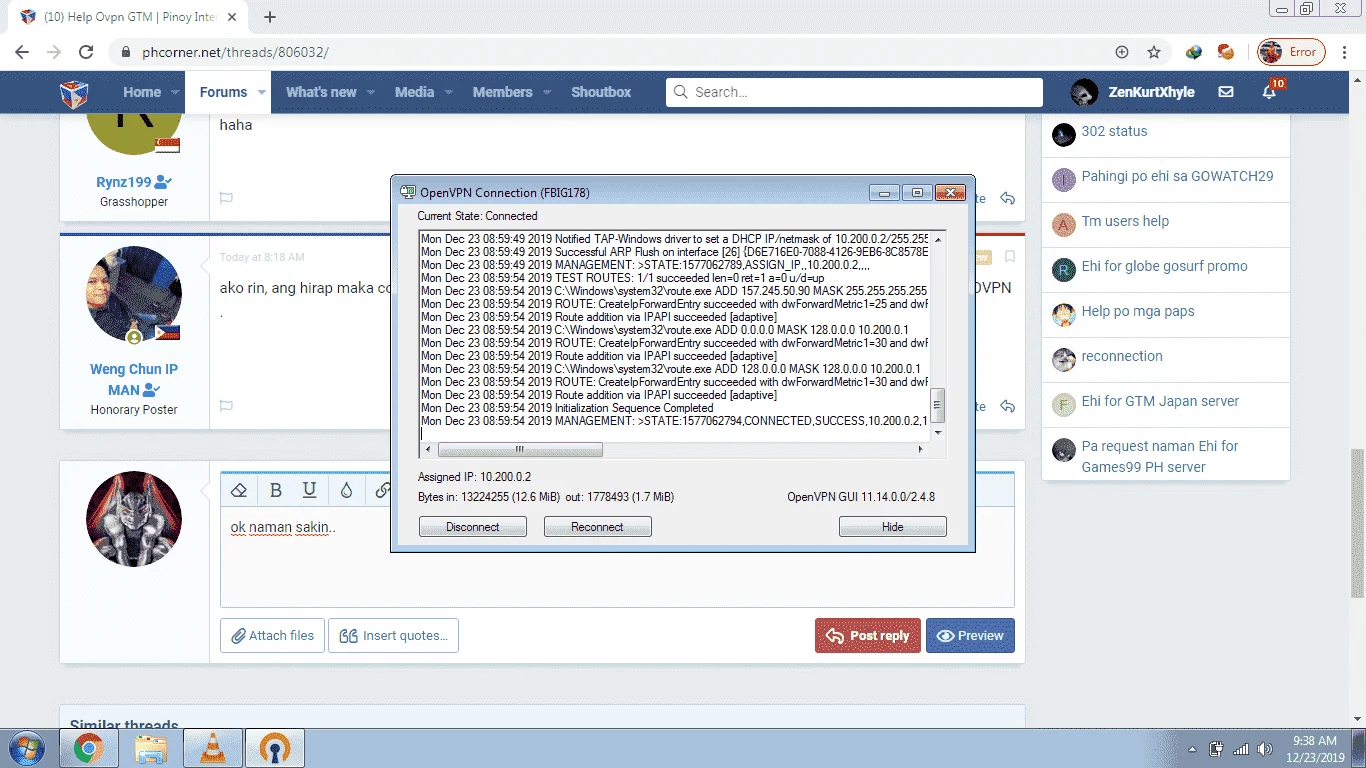Click the Santa-hat extension icon
This screenshot has height=768, width=1366.
tap(1225, 52)
